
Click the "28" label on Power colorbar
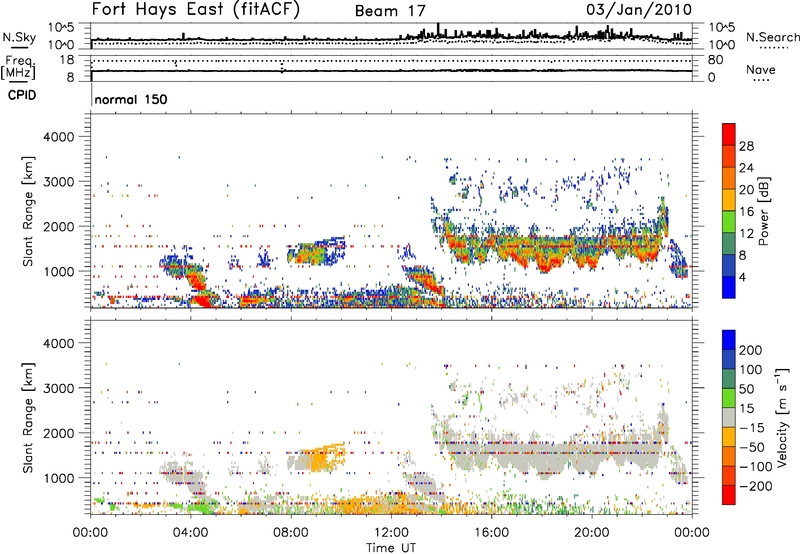(746, 146)
